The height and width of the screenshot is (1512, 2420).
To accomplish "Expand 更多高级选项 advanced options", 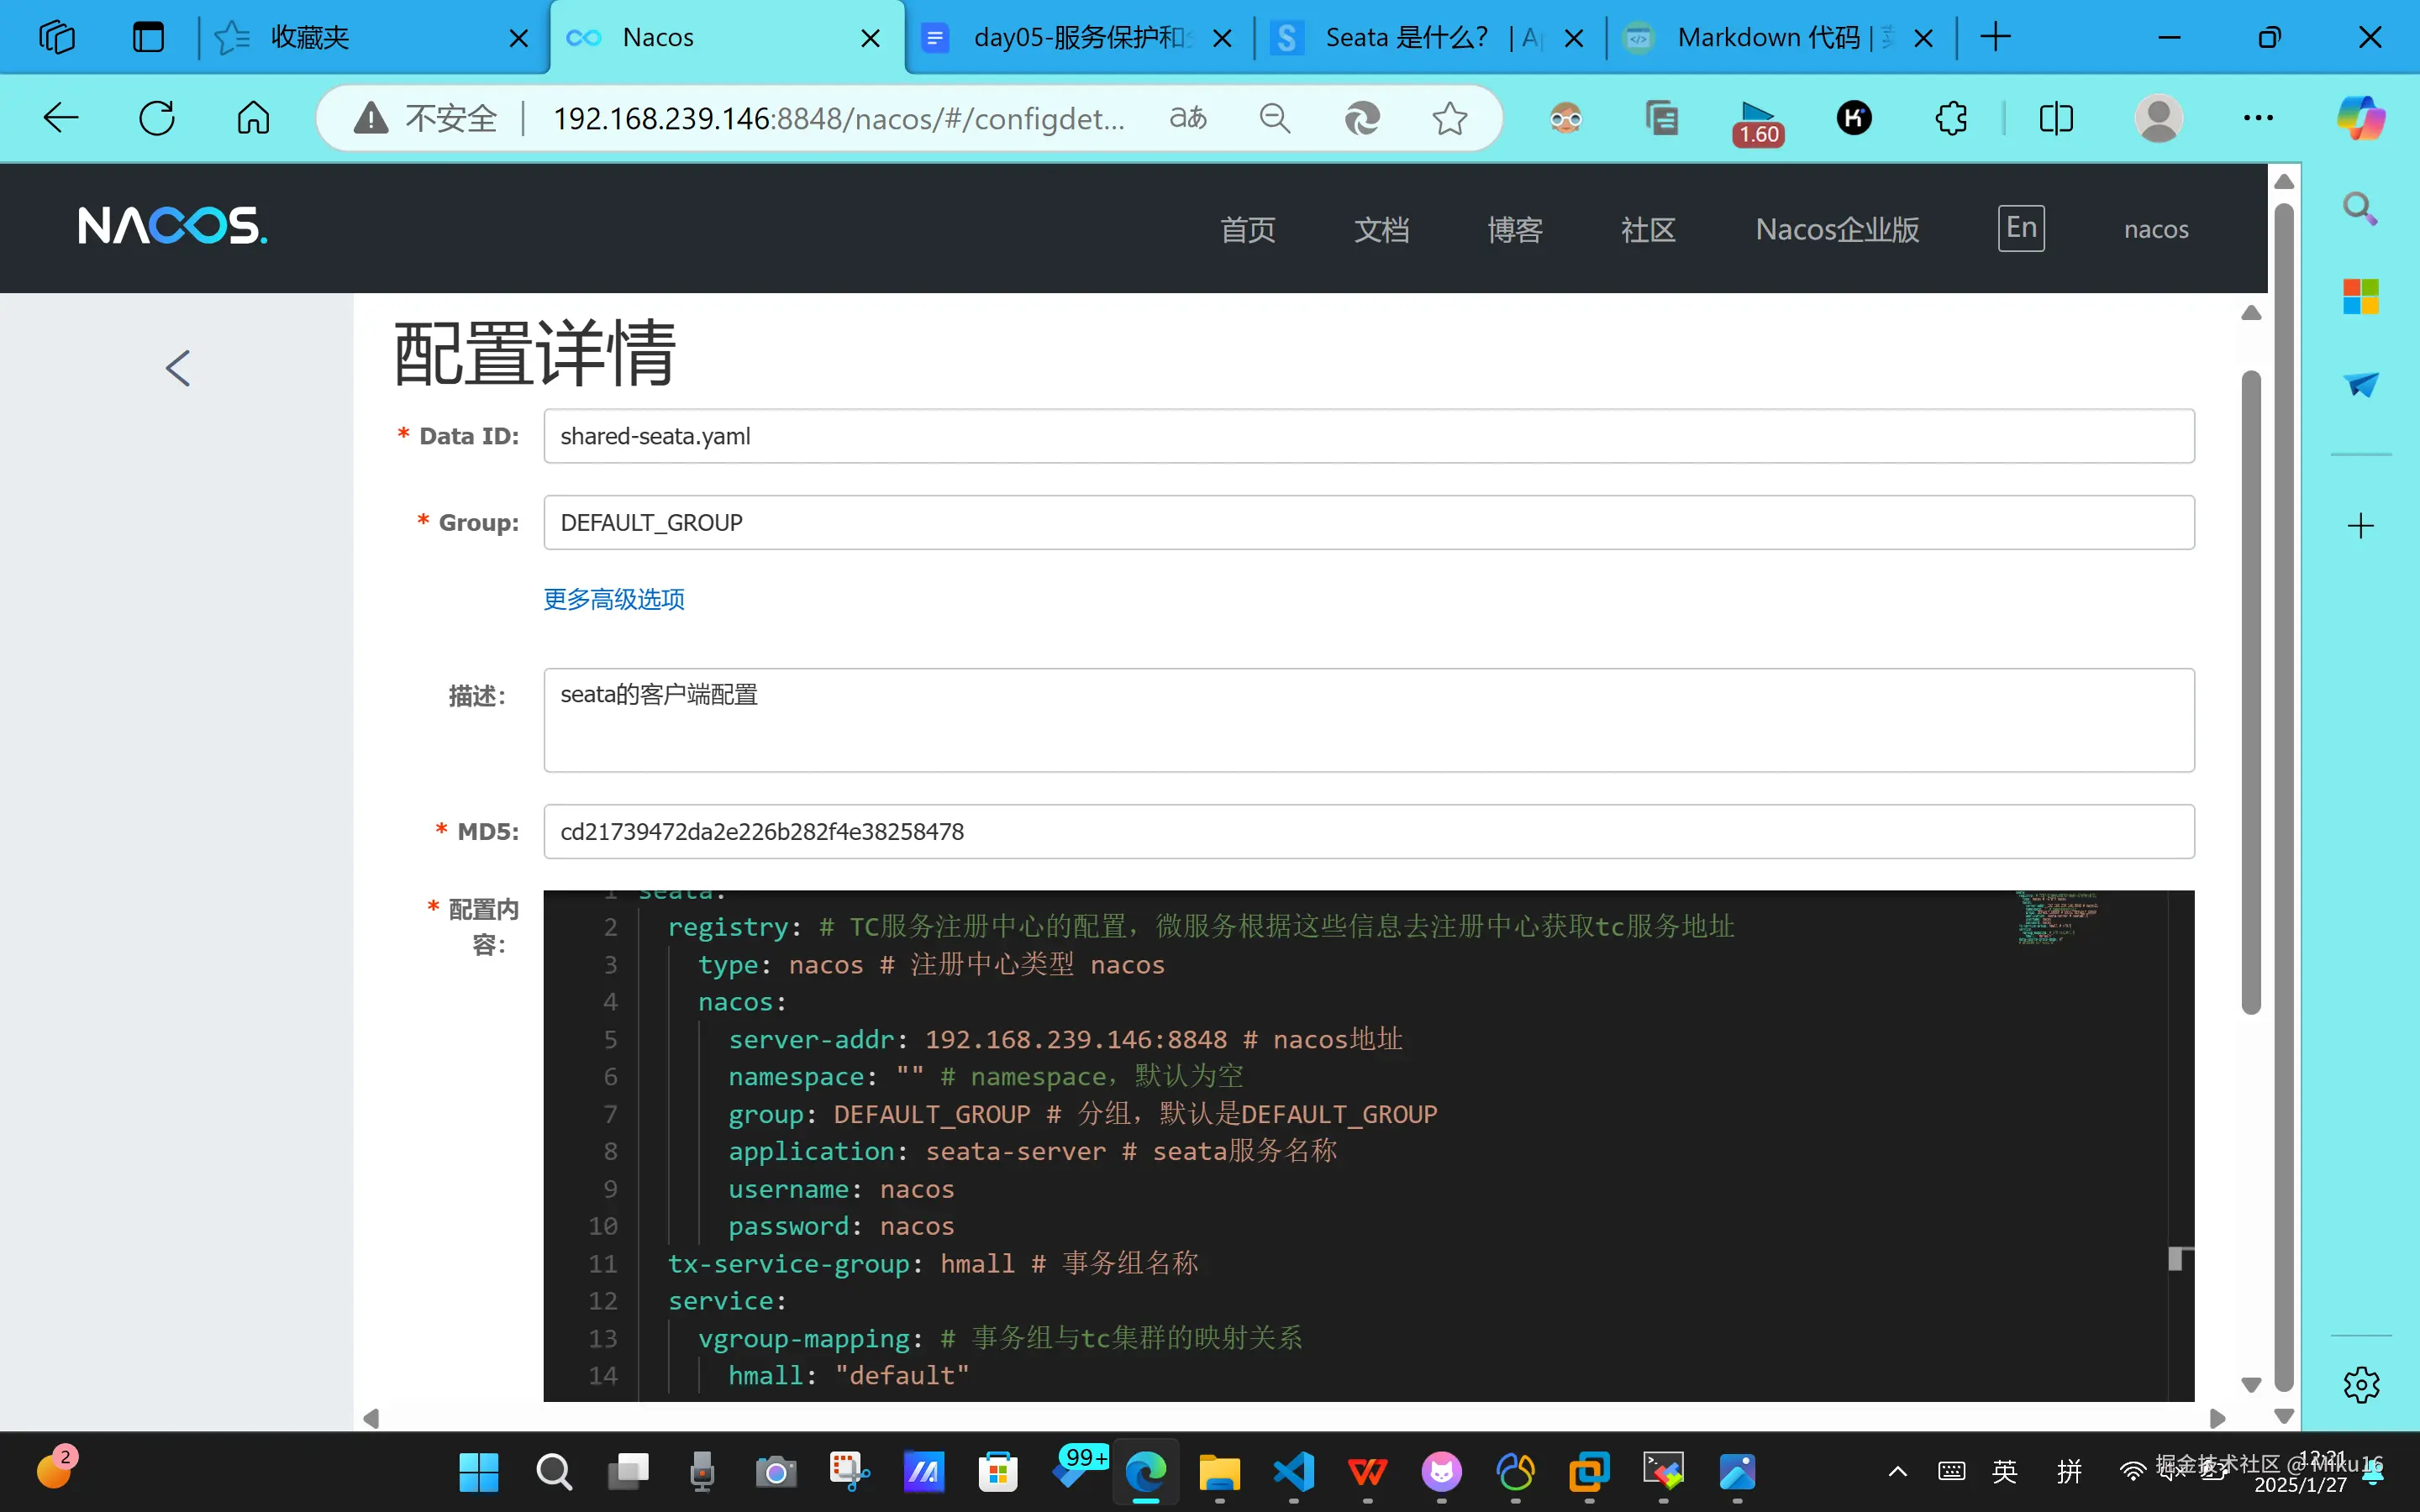I will [x=613, y=599].
